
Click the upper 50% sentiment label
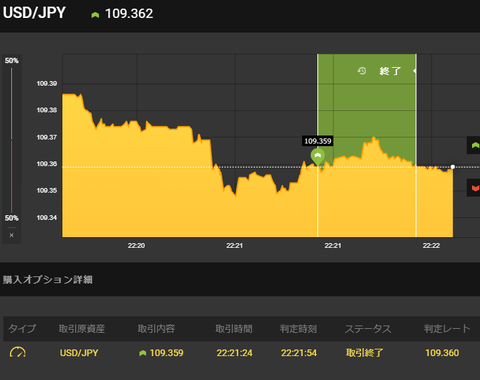[12, 61]
